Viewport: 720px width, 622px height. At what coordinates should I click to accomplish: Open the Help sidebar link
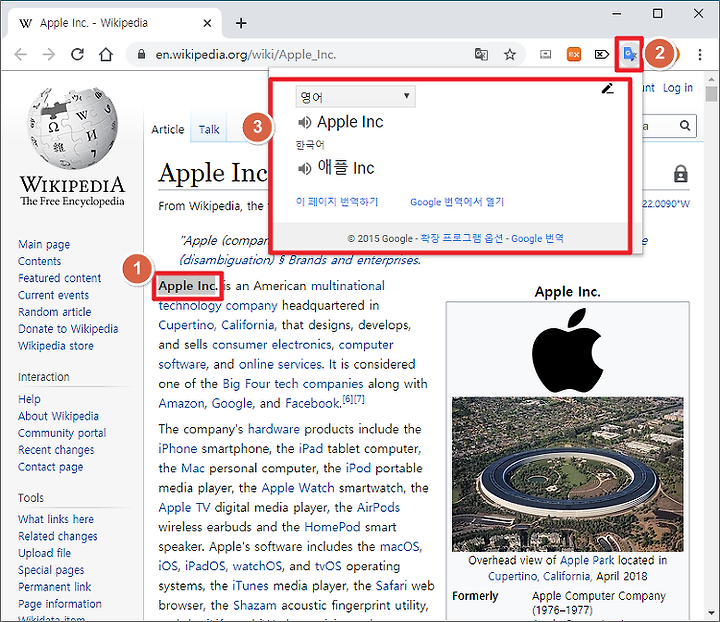29,399
